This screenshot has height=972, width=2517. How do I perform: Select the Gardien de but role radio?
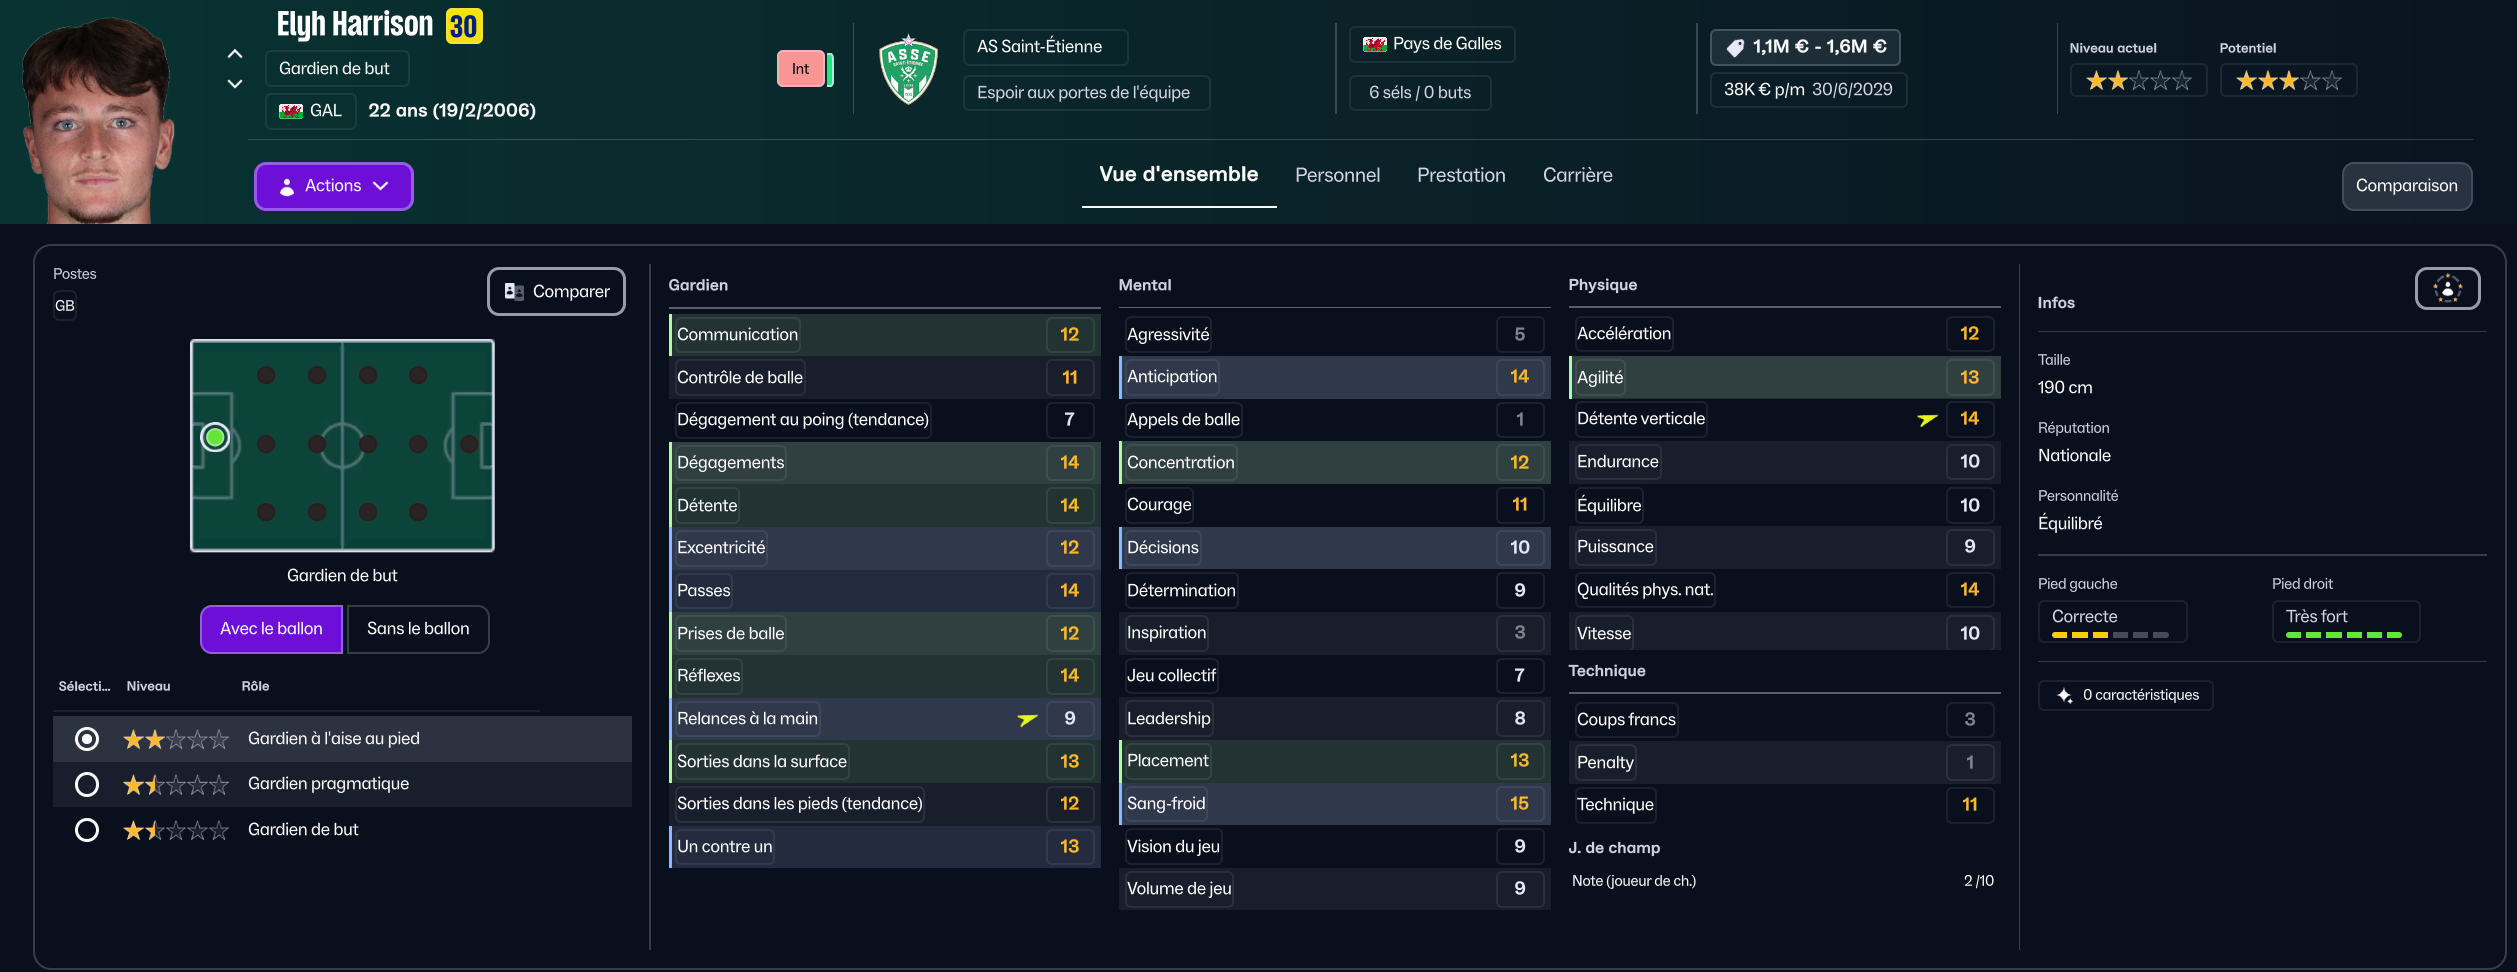(x=87, y=830)
